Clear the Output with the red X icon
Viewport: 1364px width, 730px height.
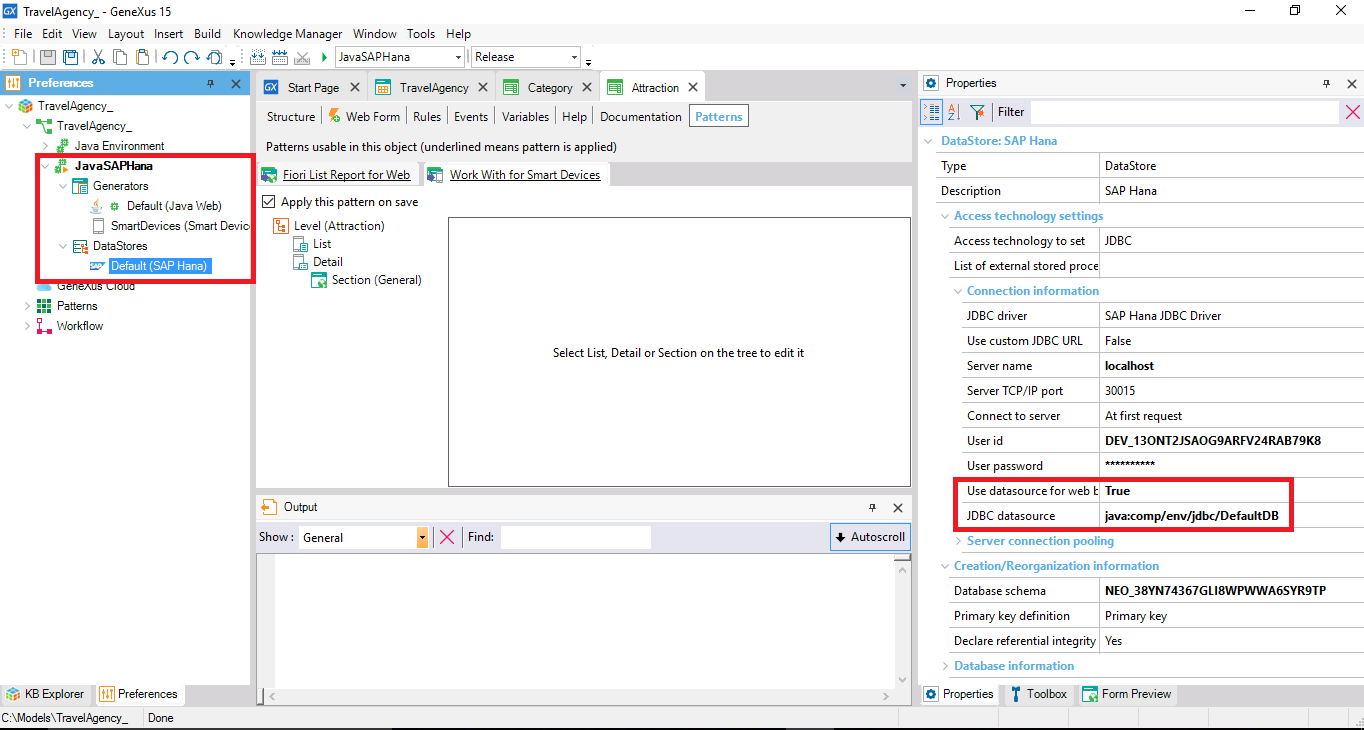point(447,538)
